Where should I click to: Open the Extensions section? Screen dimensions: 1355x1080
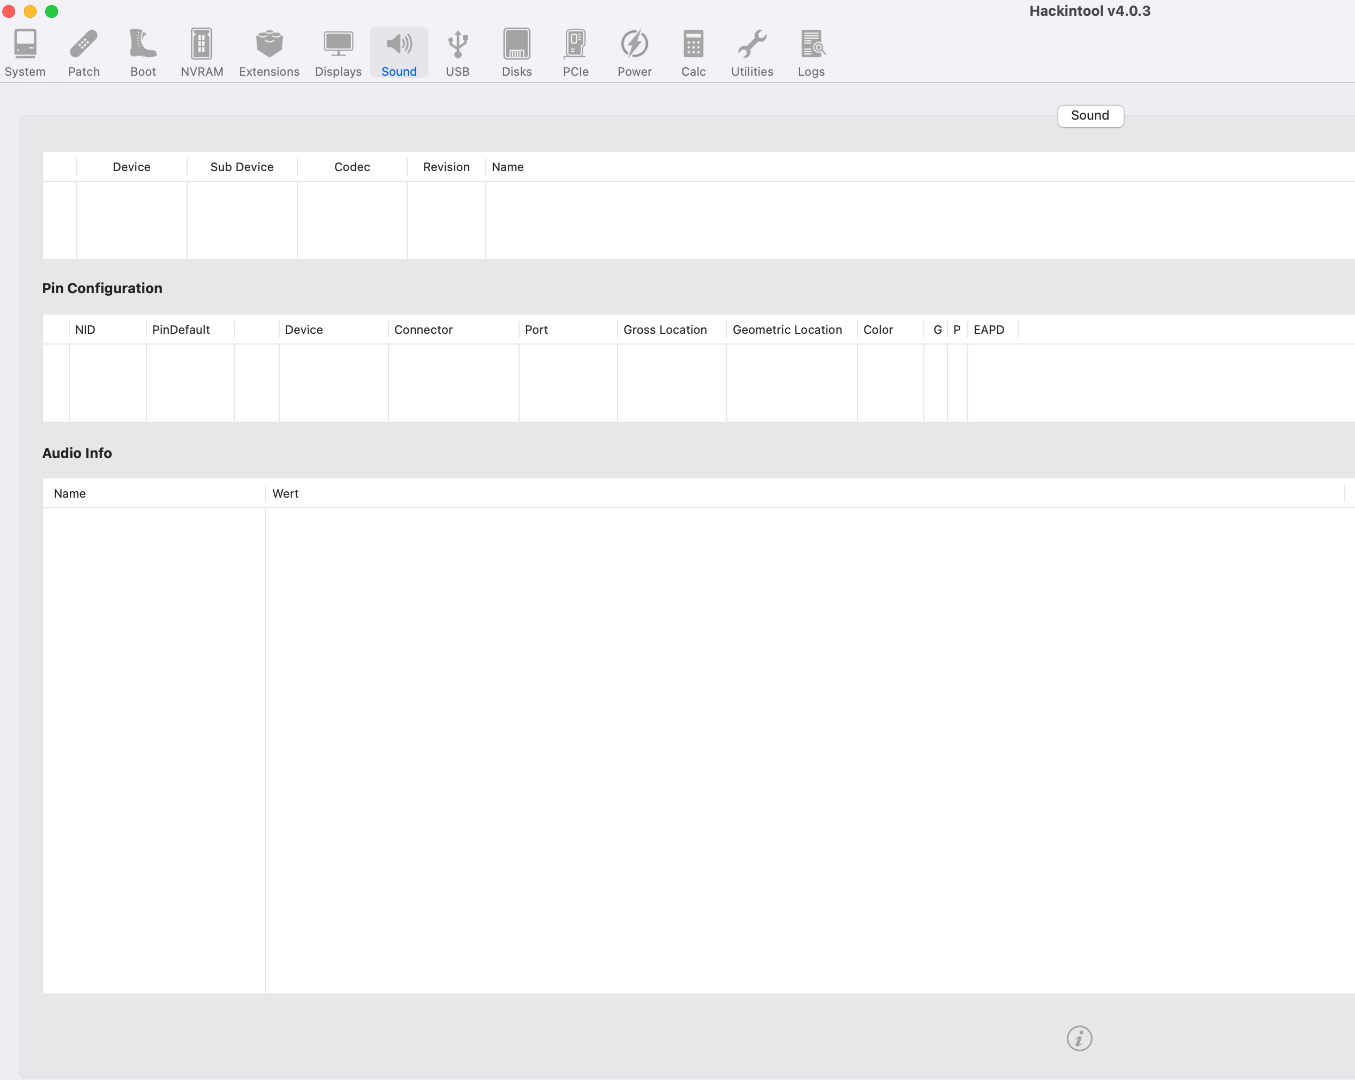pos(269,53)
